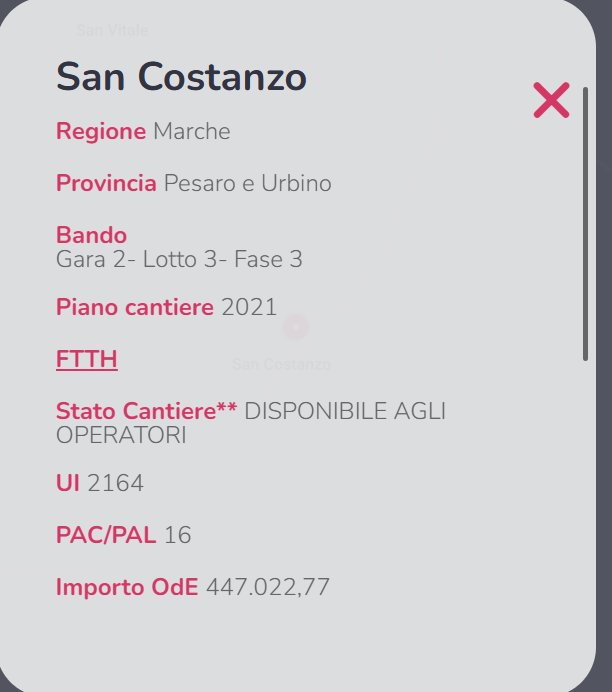Click the amount 447.022,77

267,587
